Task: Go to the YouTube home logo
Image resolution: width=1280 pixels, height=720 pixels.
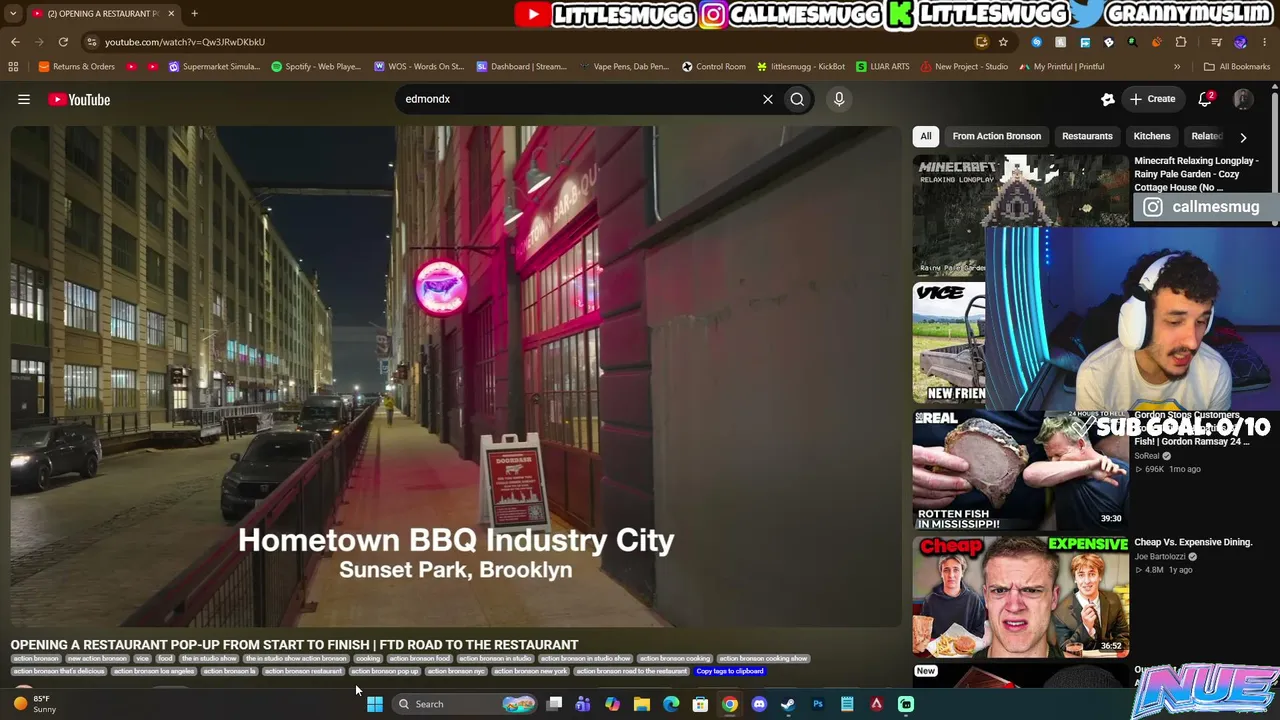Action: pos(79,99)
